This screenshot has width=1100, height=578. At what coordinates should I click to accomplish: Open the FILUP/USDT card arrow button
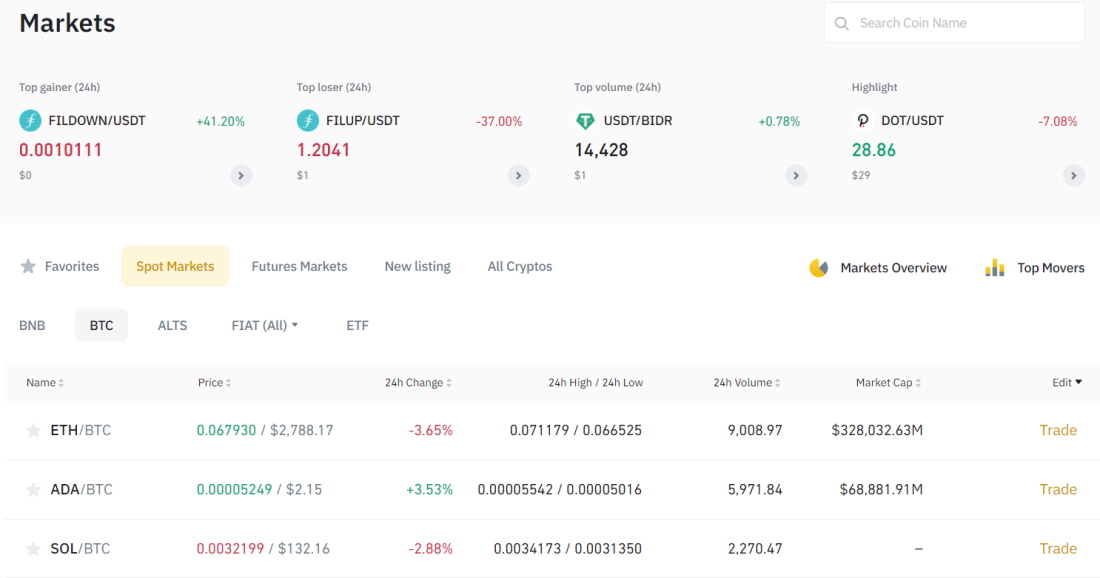click(x=518, y=175)
